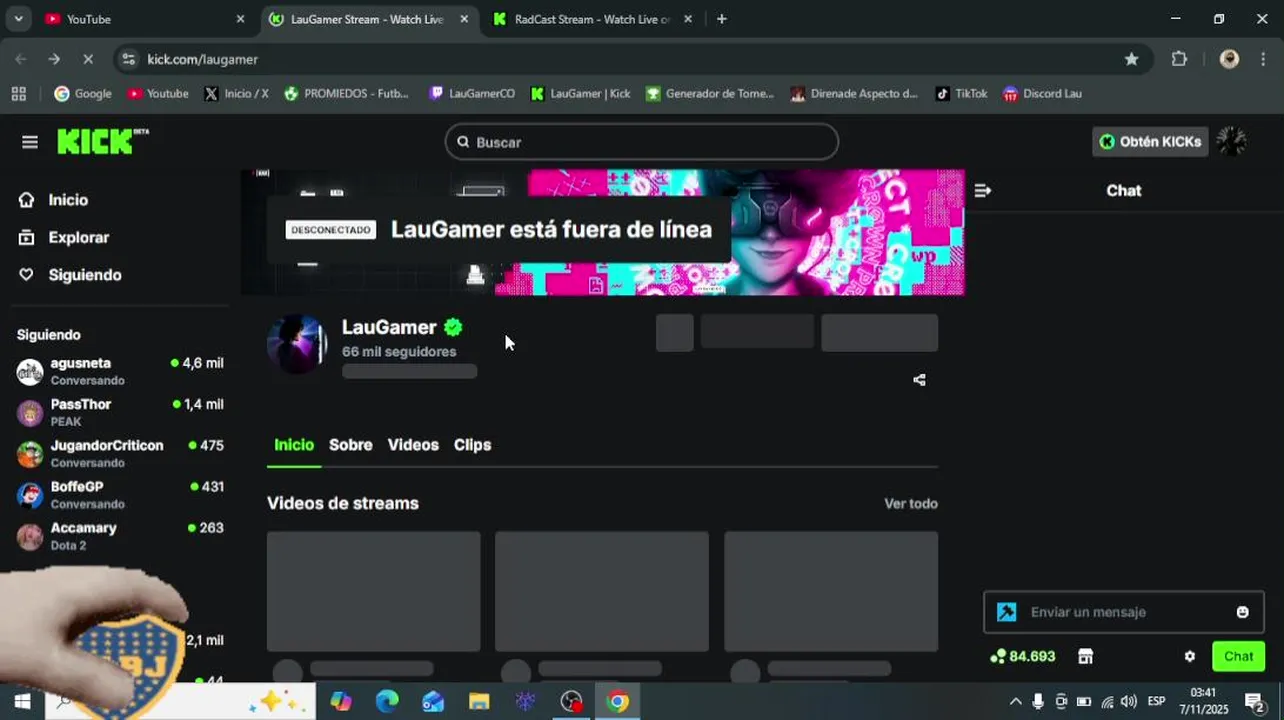Open the Chrome profile avatar

tap(1229, 59)
